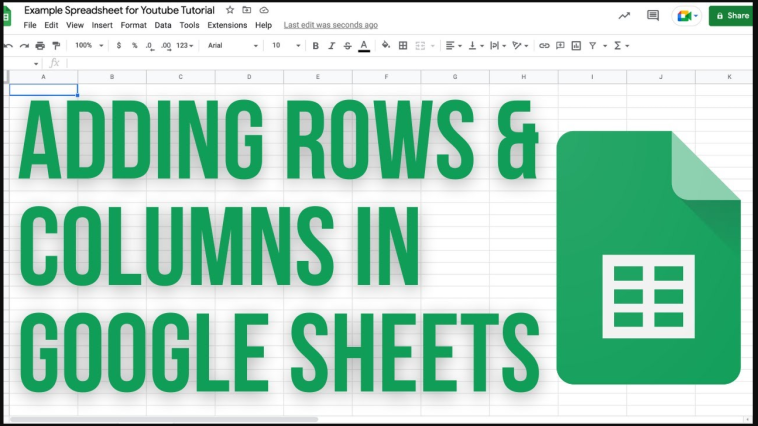
Task: Open the Functions sigma menu
Action: [621, 45]
